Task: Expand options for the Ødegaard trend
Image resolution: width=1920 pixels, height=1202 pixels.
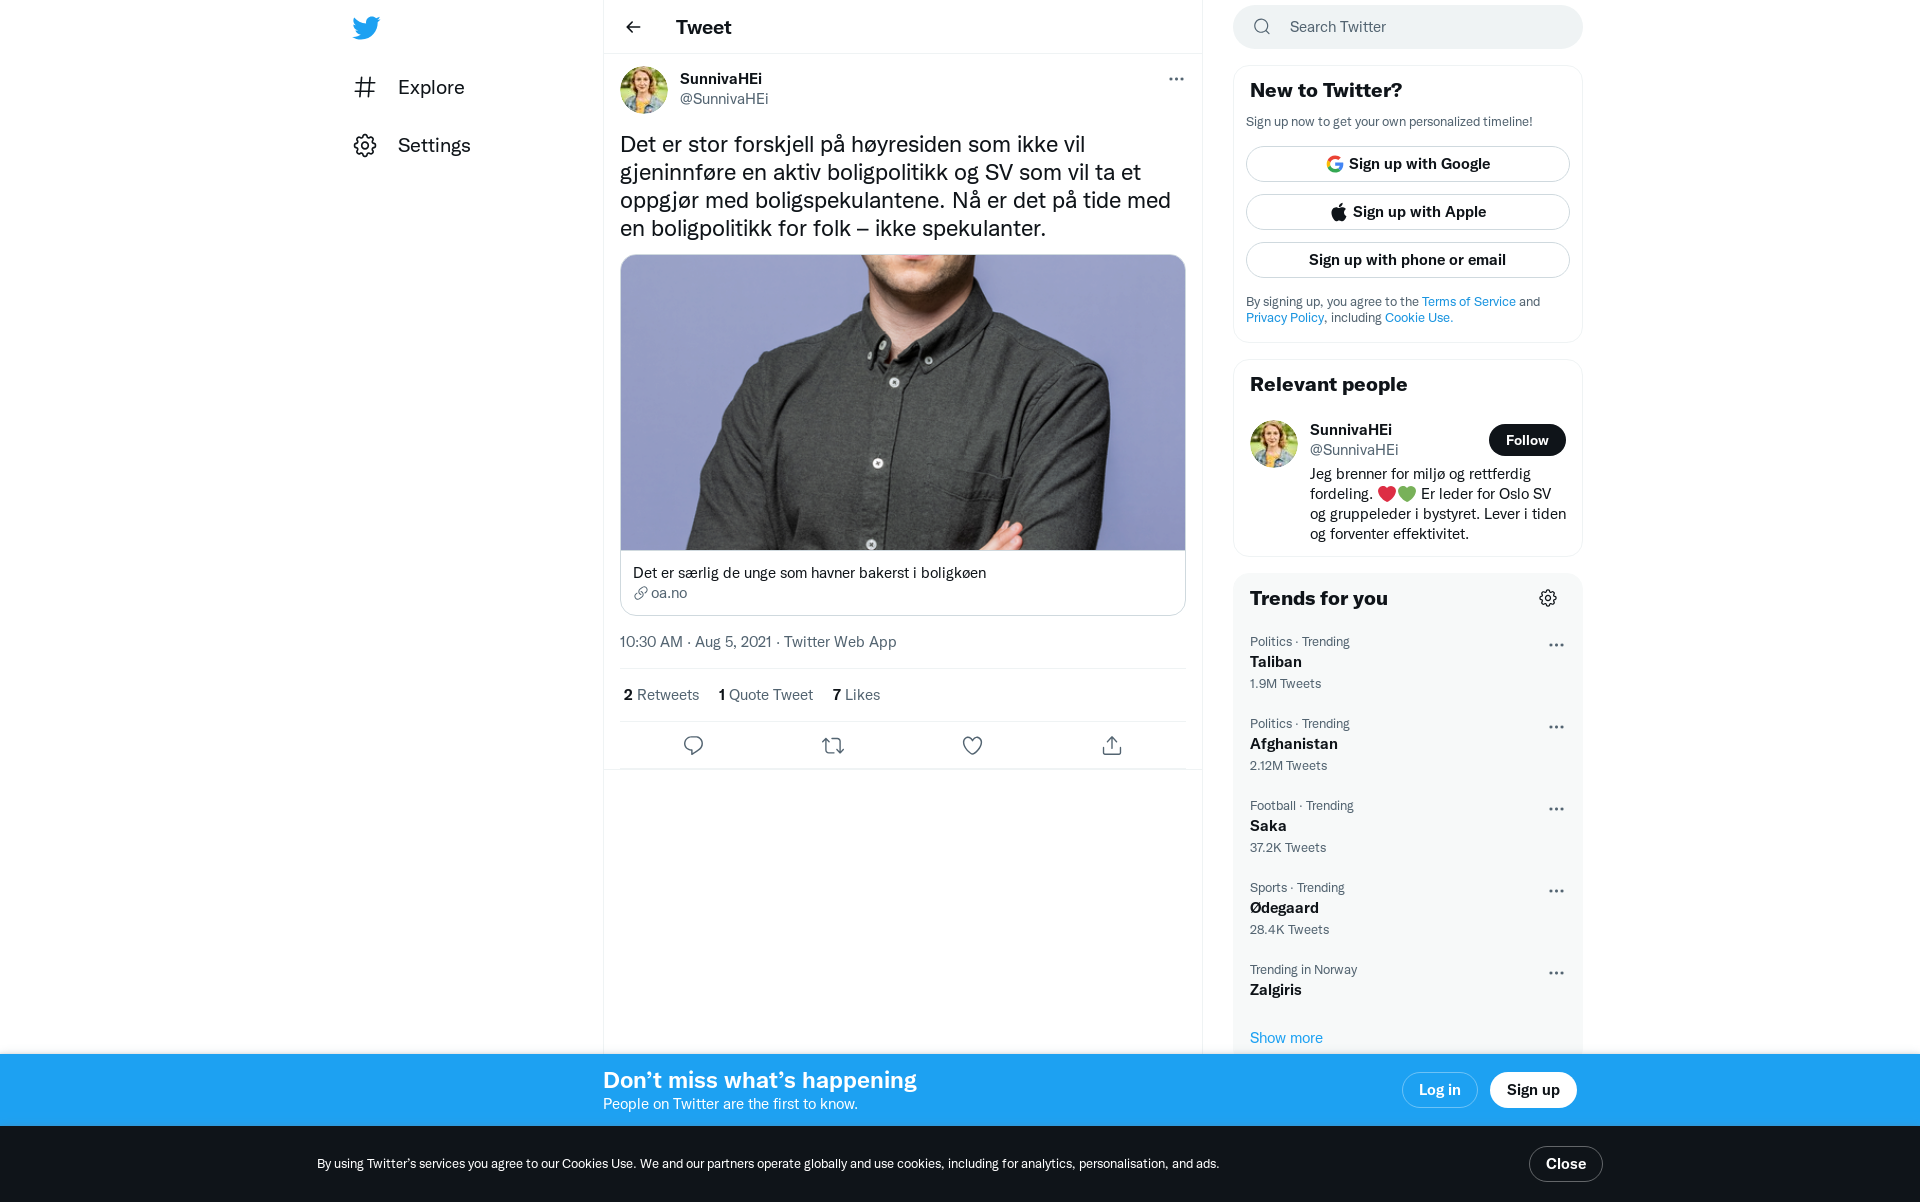Action: (1556, 891)
